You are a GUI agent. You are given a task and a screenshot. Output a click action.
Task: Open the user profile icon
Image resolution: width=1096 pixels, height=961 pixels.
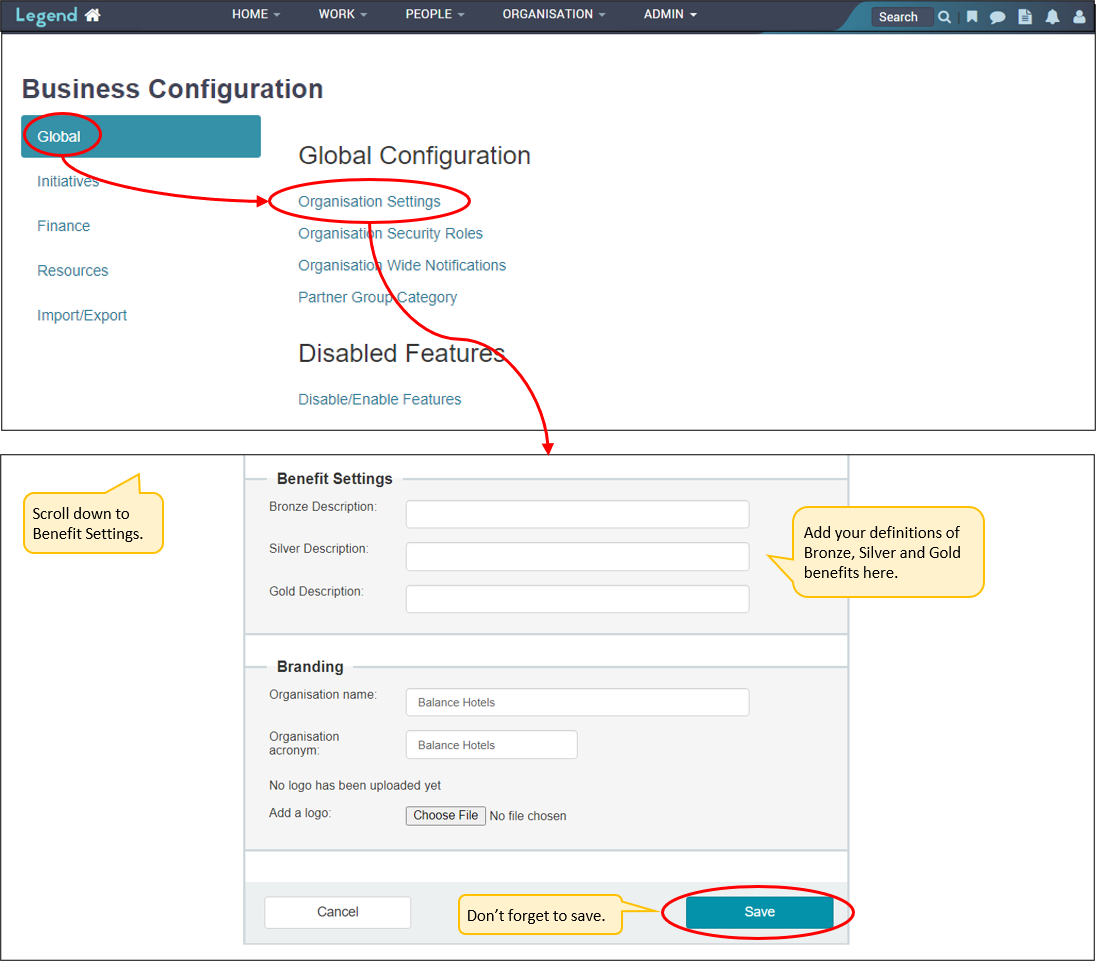(1079, 17)
